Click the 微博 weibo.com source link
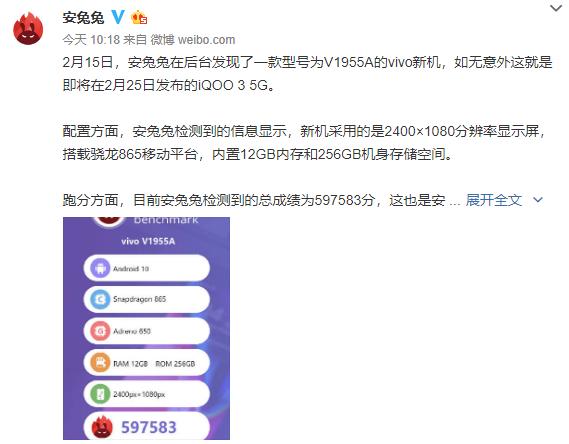 (x=193, y=40)
